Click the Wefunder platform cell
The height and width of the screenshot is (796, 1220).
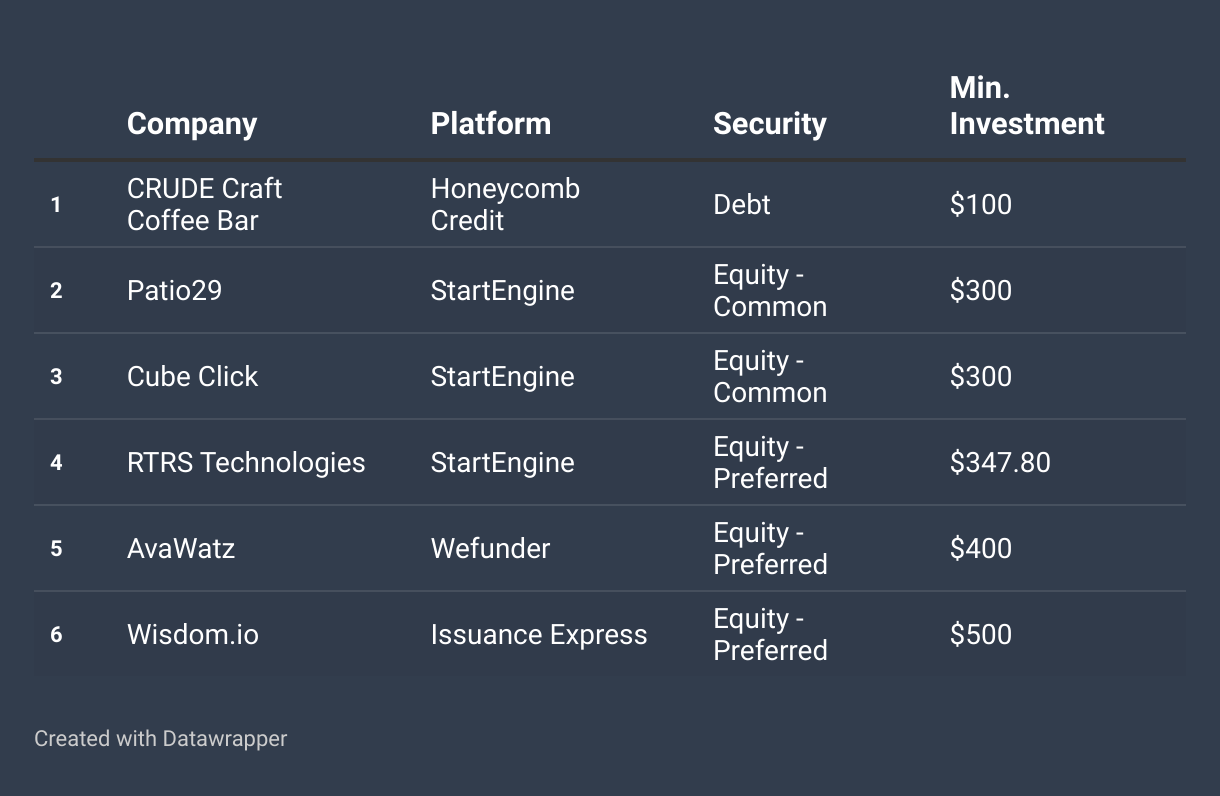[x=491, y=549]
